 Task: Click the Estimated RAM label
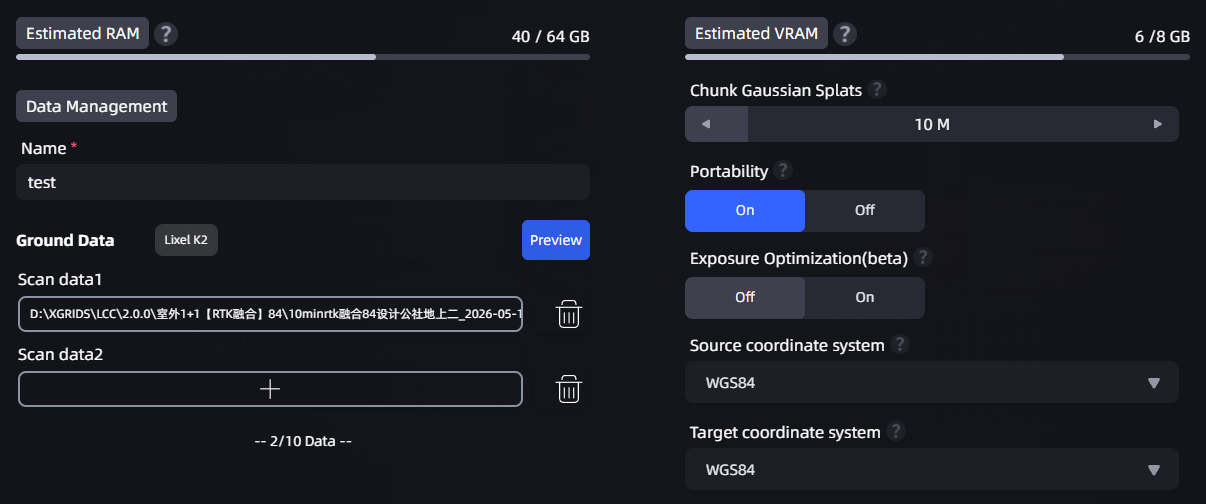pos(83,33)
